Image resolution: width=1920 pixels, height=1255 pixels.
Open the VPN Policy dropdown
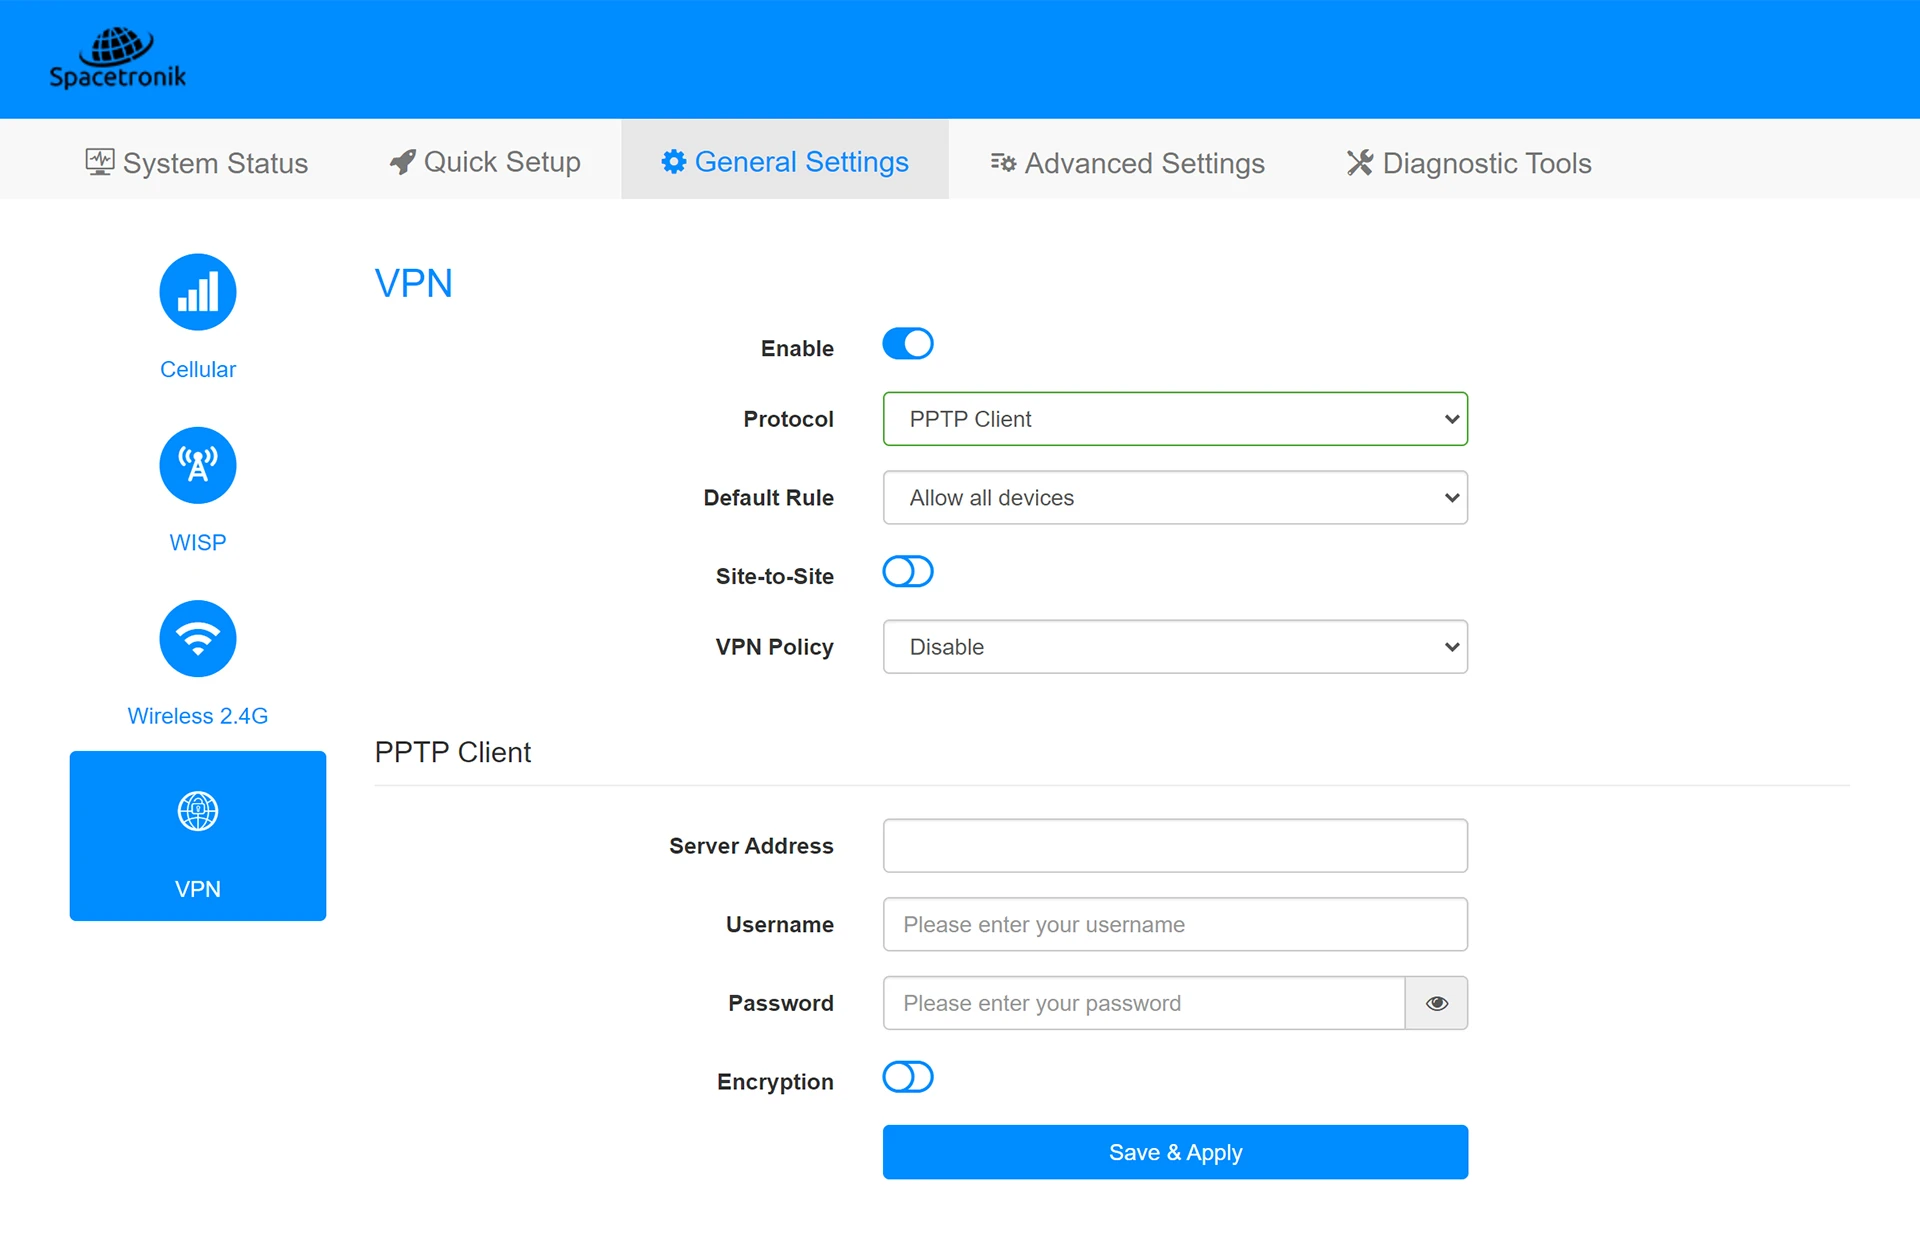(x=1175, y=647)
